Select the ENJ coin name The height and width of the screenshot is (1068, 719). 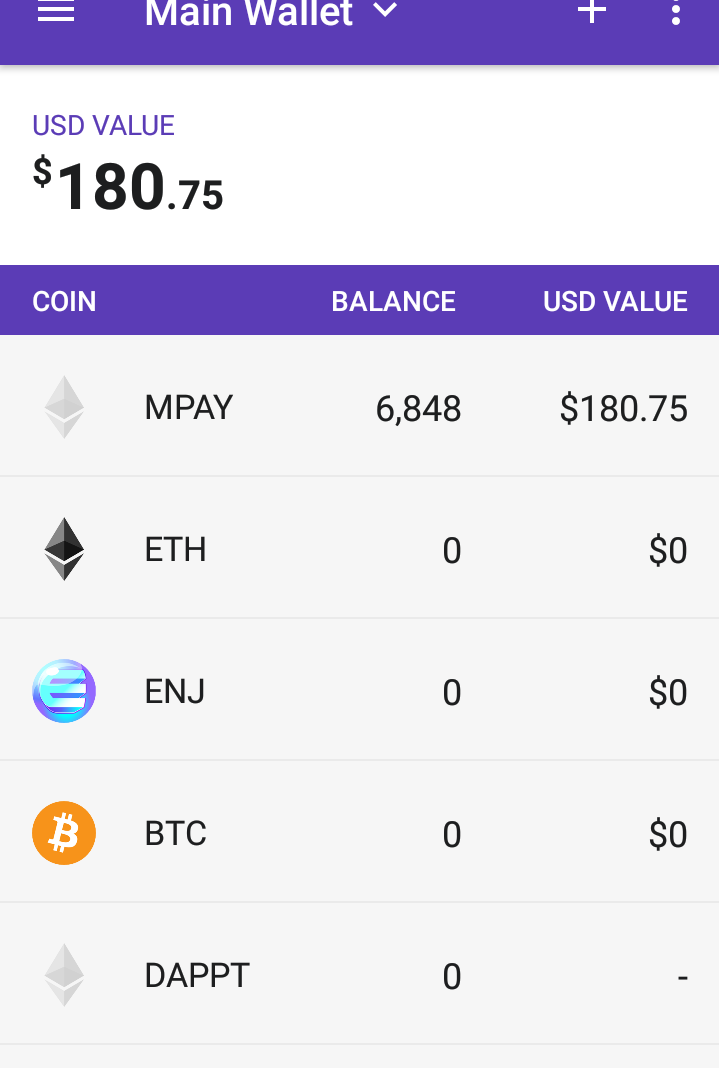pos(175,691)
